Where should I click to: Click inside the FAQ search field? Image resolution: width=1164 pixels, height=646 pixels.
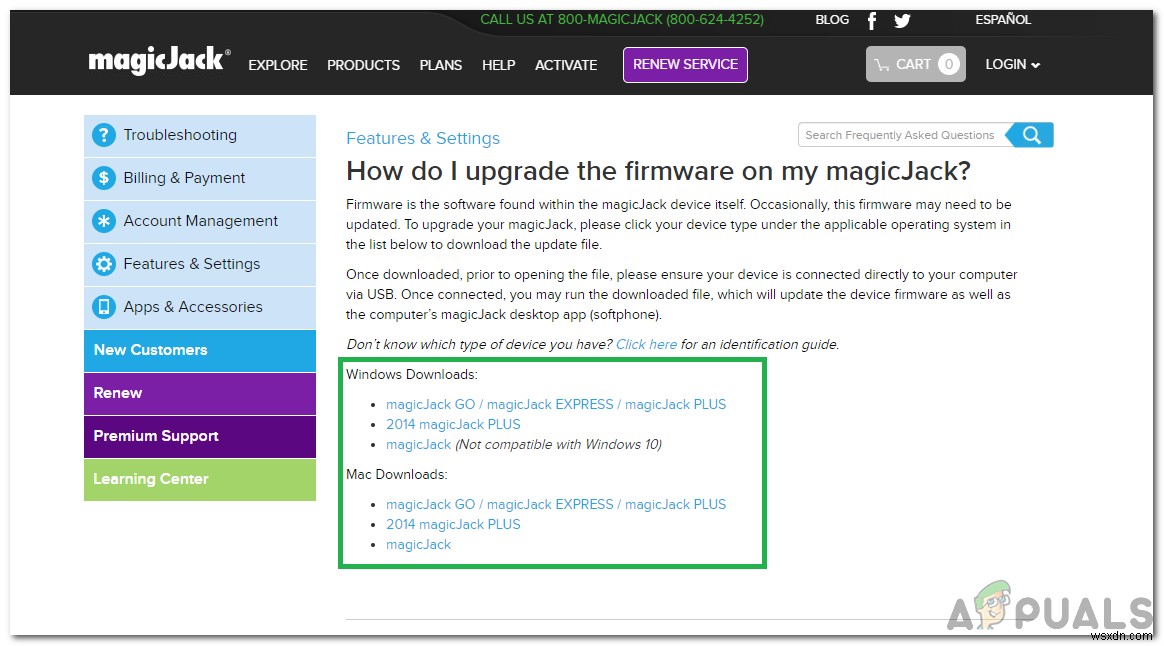click(x=895, y=134)
